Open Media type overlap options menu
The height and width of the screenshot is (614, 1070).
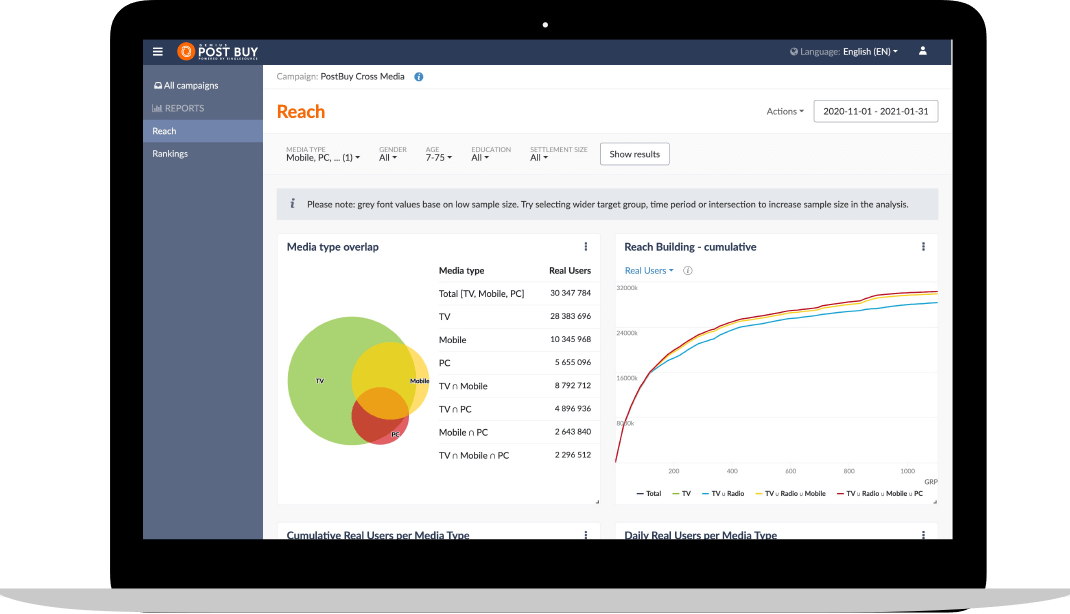click(585, 247)
